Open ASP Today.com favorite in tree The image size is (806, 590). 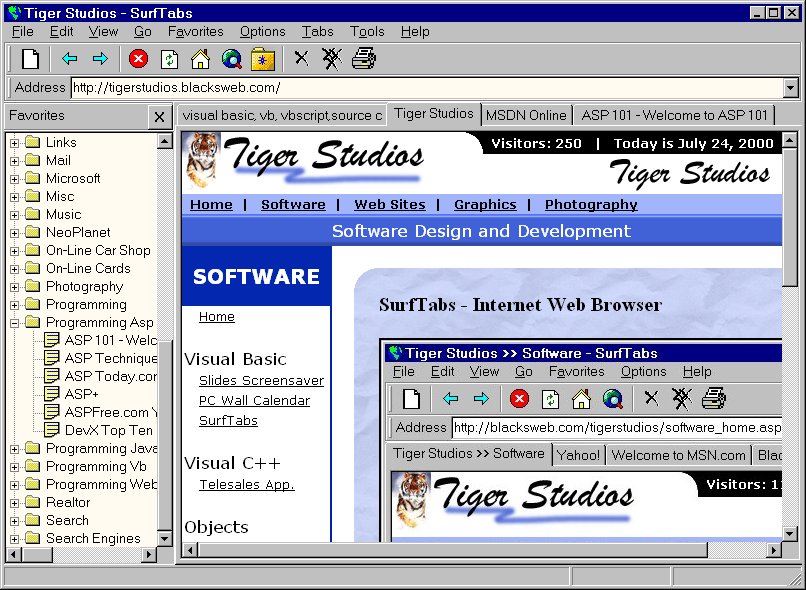110,377
